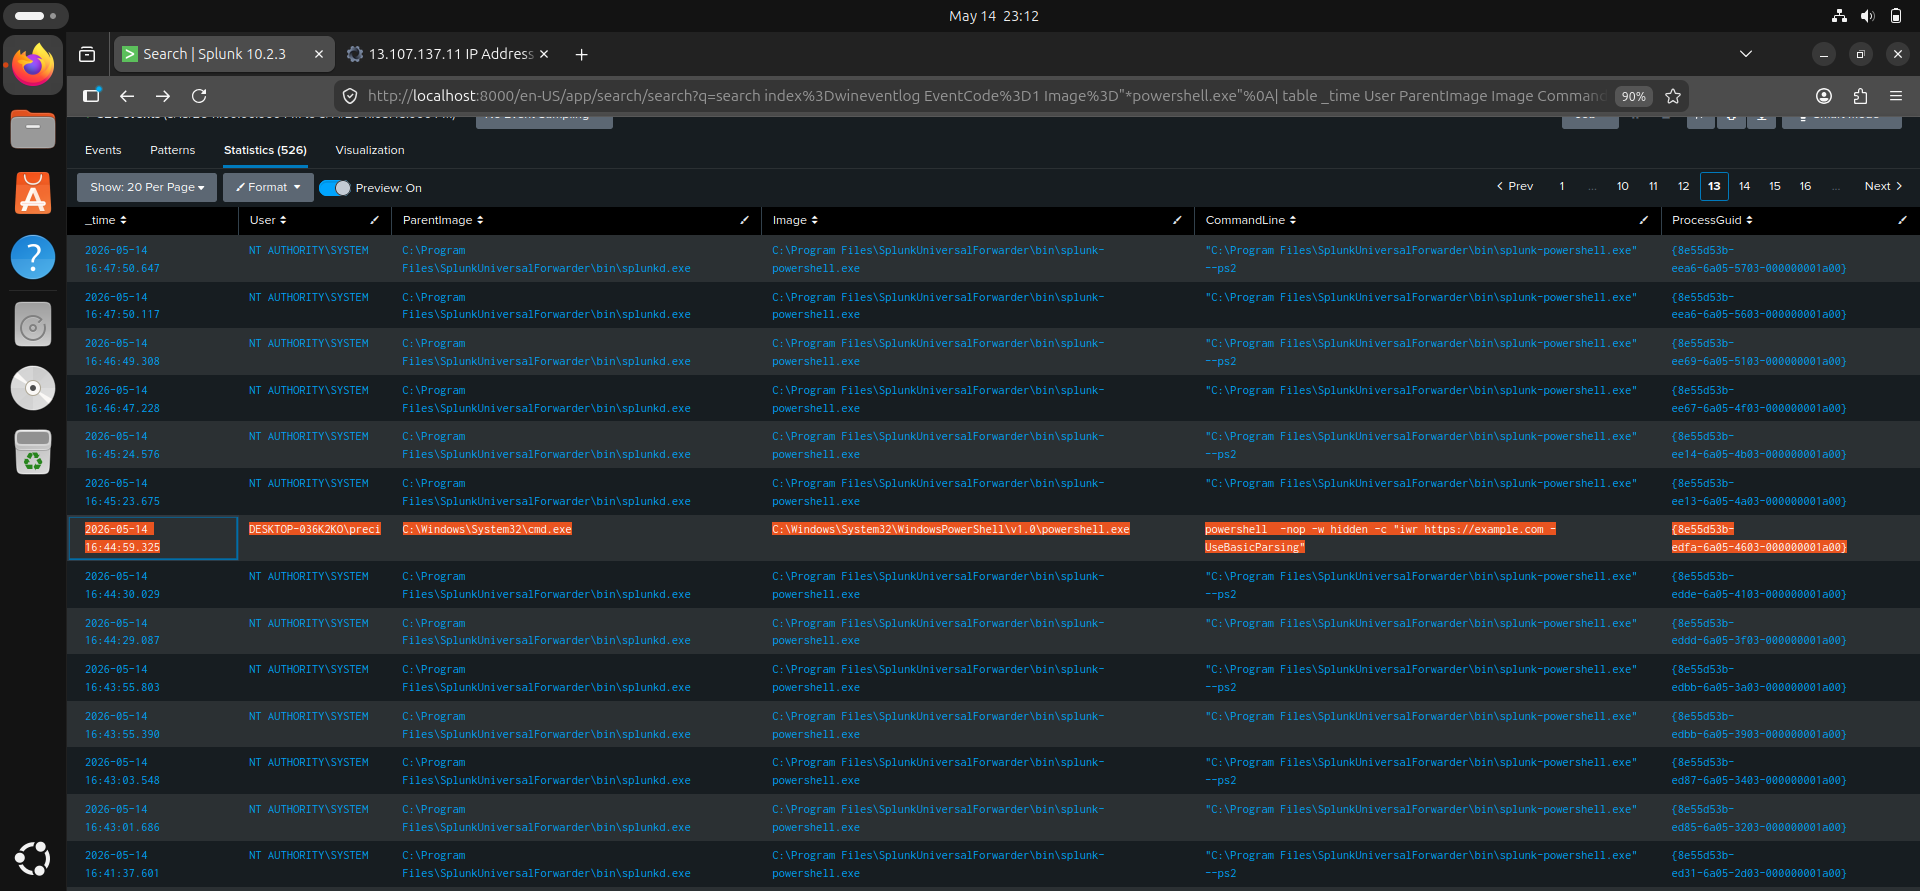Sort by the User column header
1920x891 pixels.
tap(268, 220)
